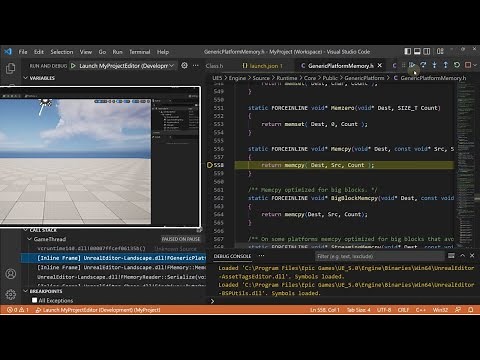Viewport: 480px width, 360px height.
Task: Open launch.json via the debug gear icon
Action: [184, 65]
